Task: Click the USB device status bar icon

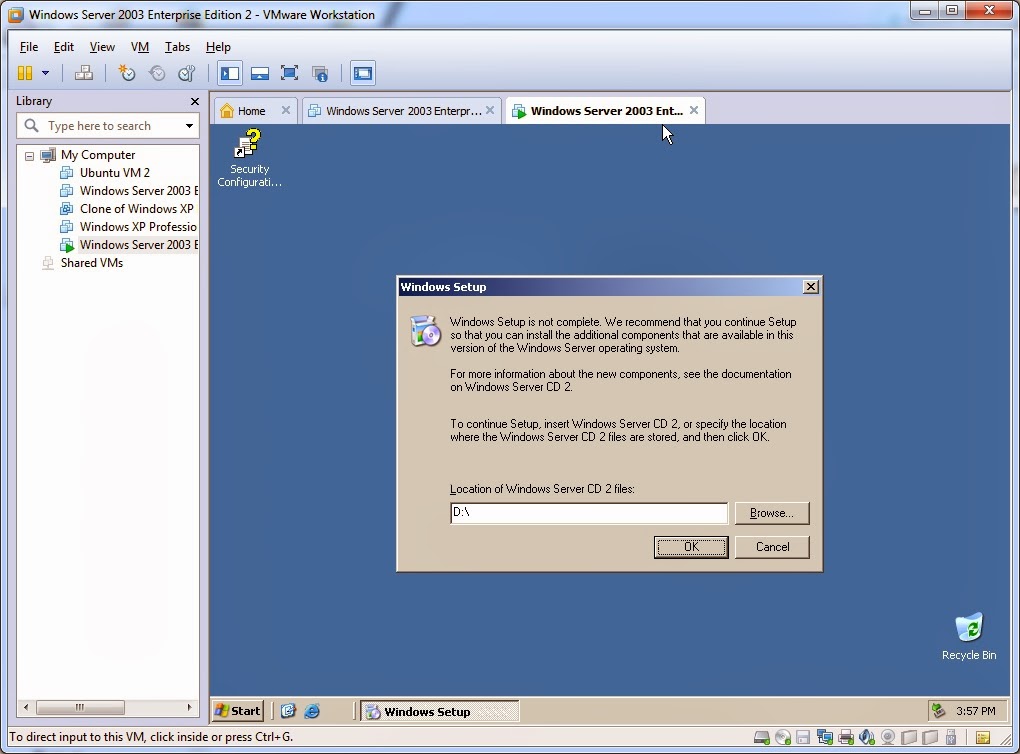Action: pos(950,737)
